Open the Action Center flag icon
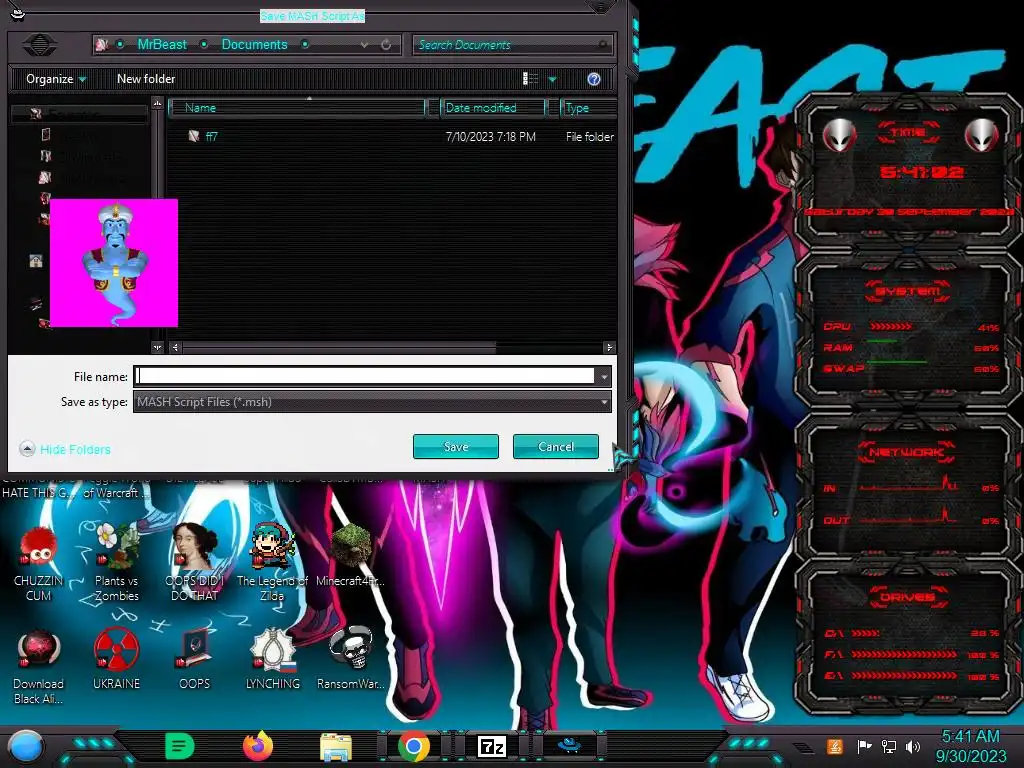This screenshot has height=768, width=1024. (865, 746)
